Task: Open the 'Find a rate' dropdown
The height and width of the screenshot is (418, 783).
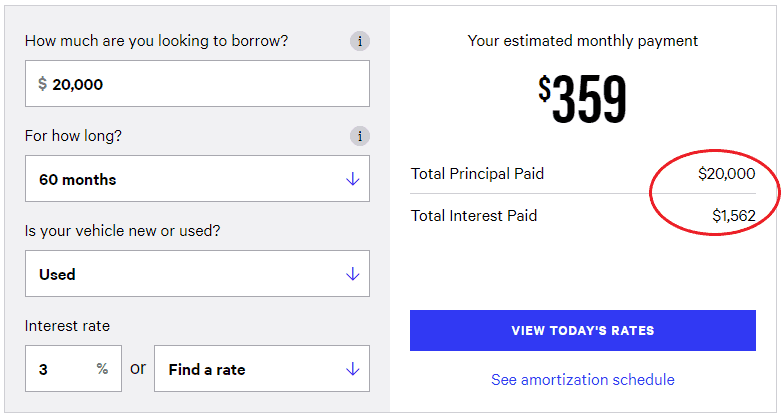Action: tap(262, 369)
